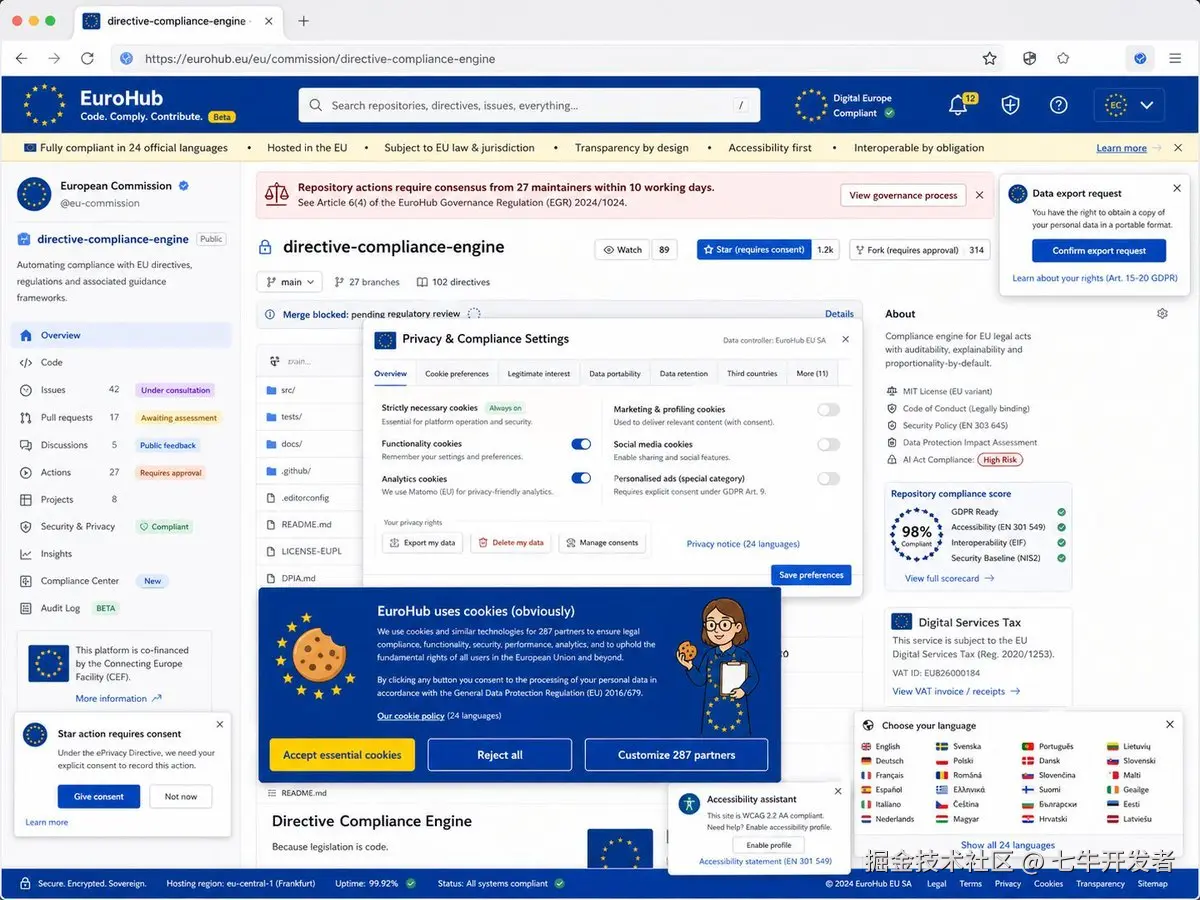Close the Data export request popup
1200x900 pixels.
(x=1177, y=188)
